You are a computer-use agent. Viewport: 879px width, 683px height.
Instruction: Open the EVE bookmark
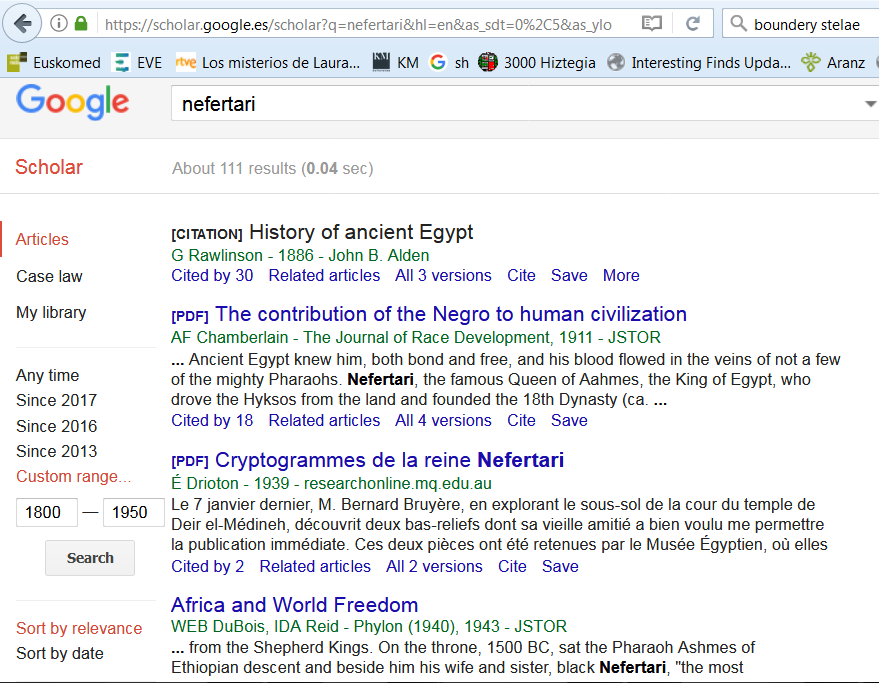tap(137, 62)
